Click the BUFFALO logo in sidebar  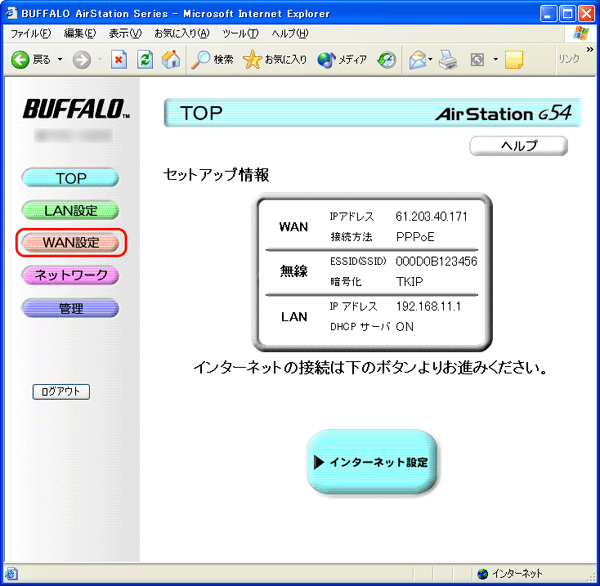(77, 109)
